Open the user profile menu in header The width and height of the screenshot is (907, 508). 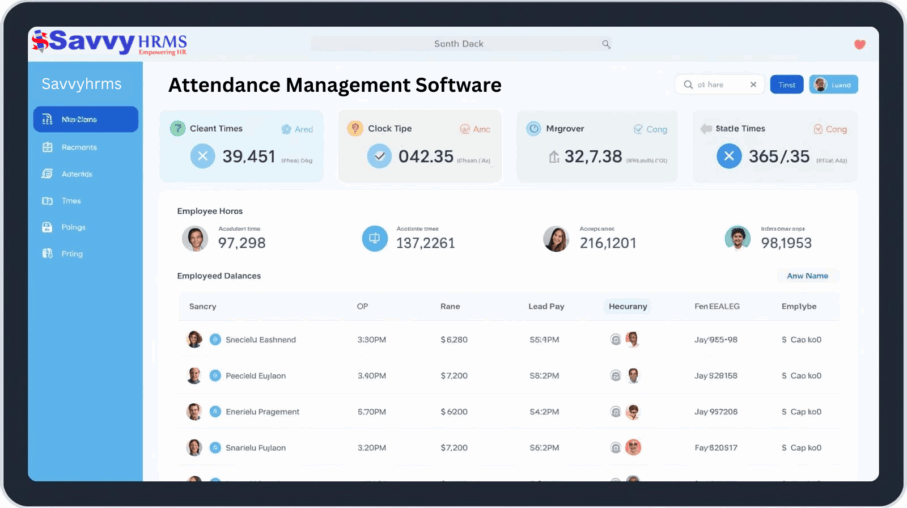pyautogui.click(x=833, y=85)
